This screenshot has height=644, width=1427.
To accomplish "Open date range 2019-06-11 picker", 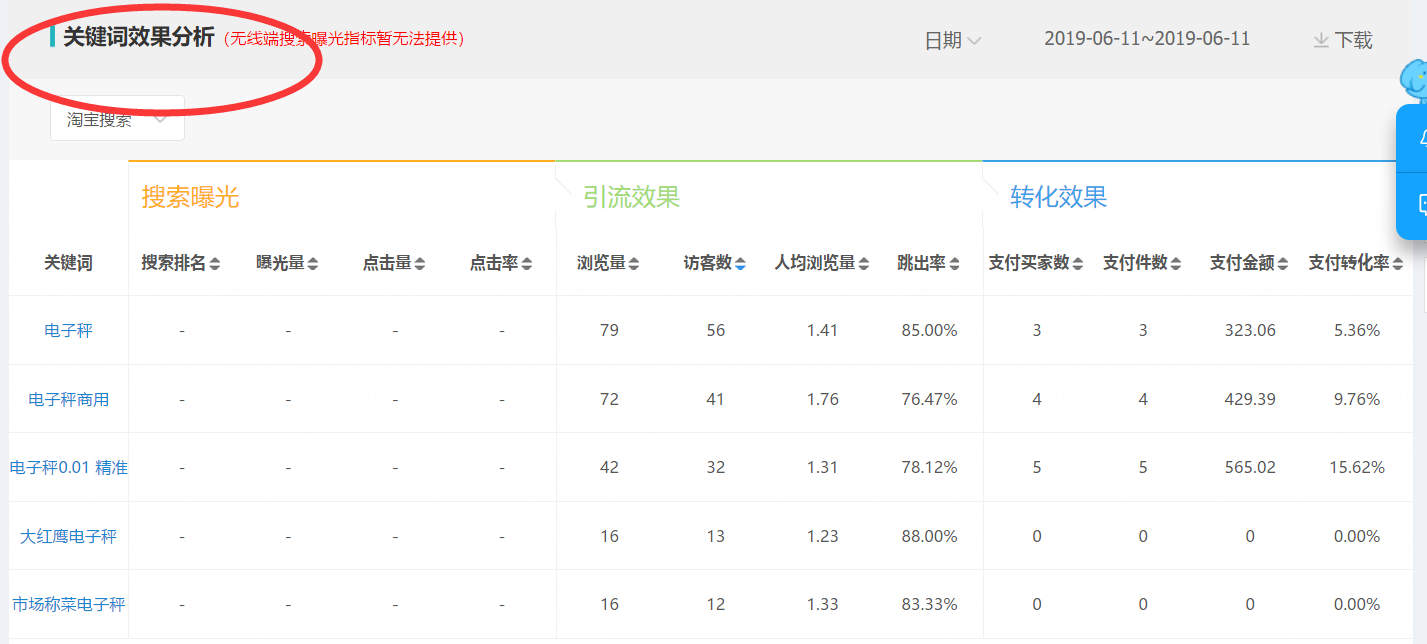I will pos(1146,39).
